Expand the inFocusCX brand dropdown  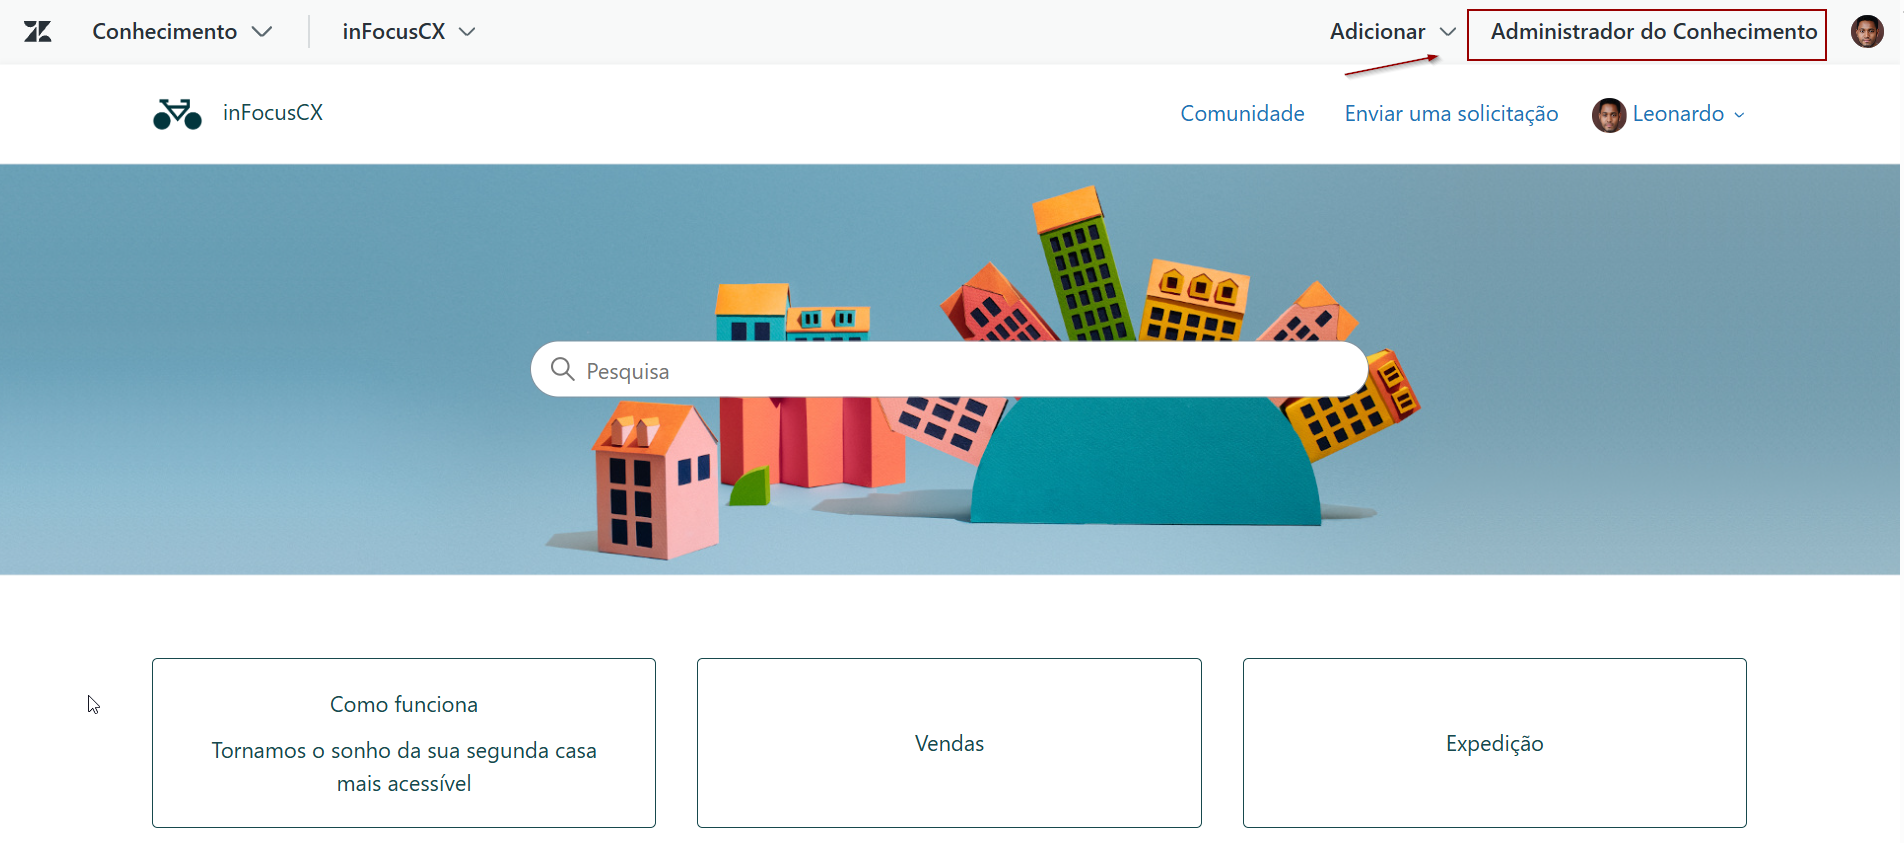(x=408, y=32)
